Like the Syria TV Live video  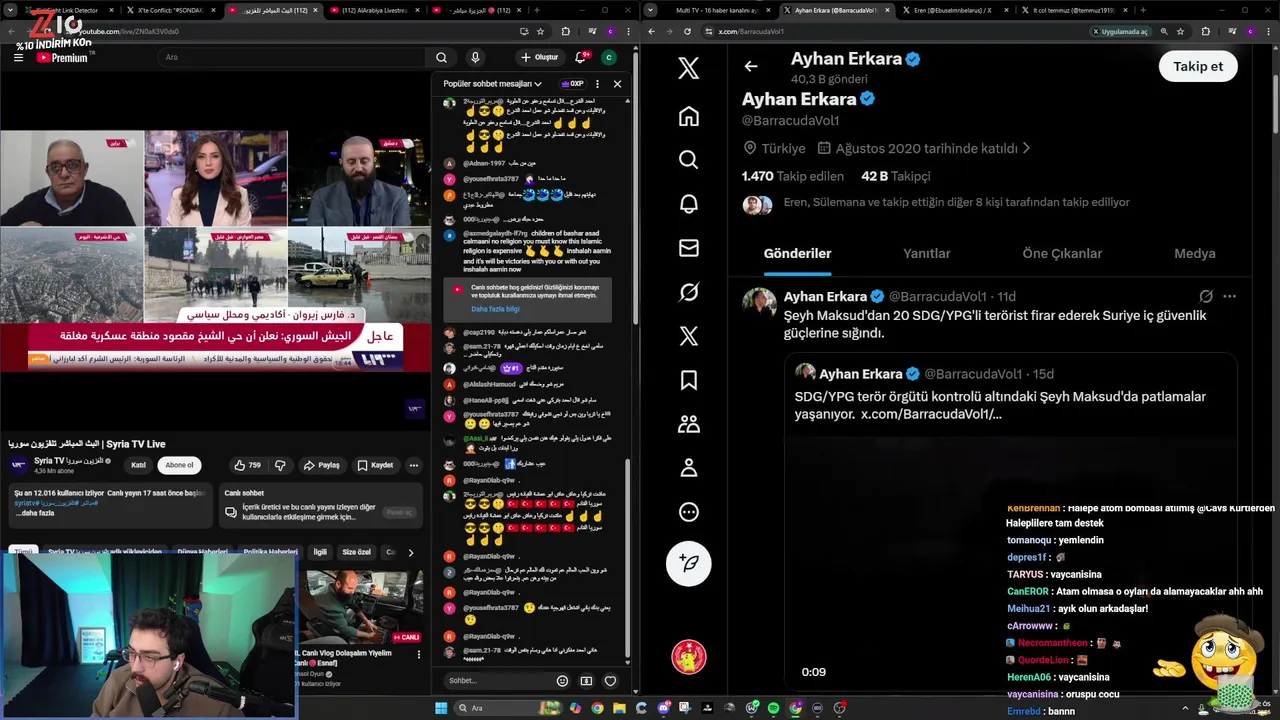pos(247,465)
